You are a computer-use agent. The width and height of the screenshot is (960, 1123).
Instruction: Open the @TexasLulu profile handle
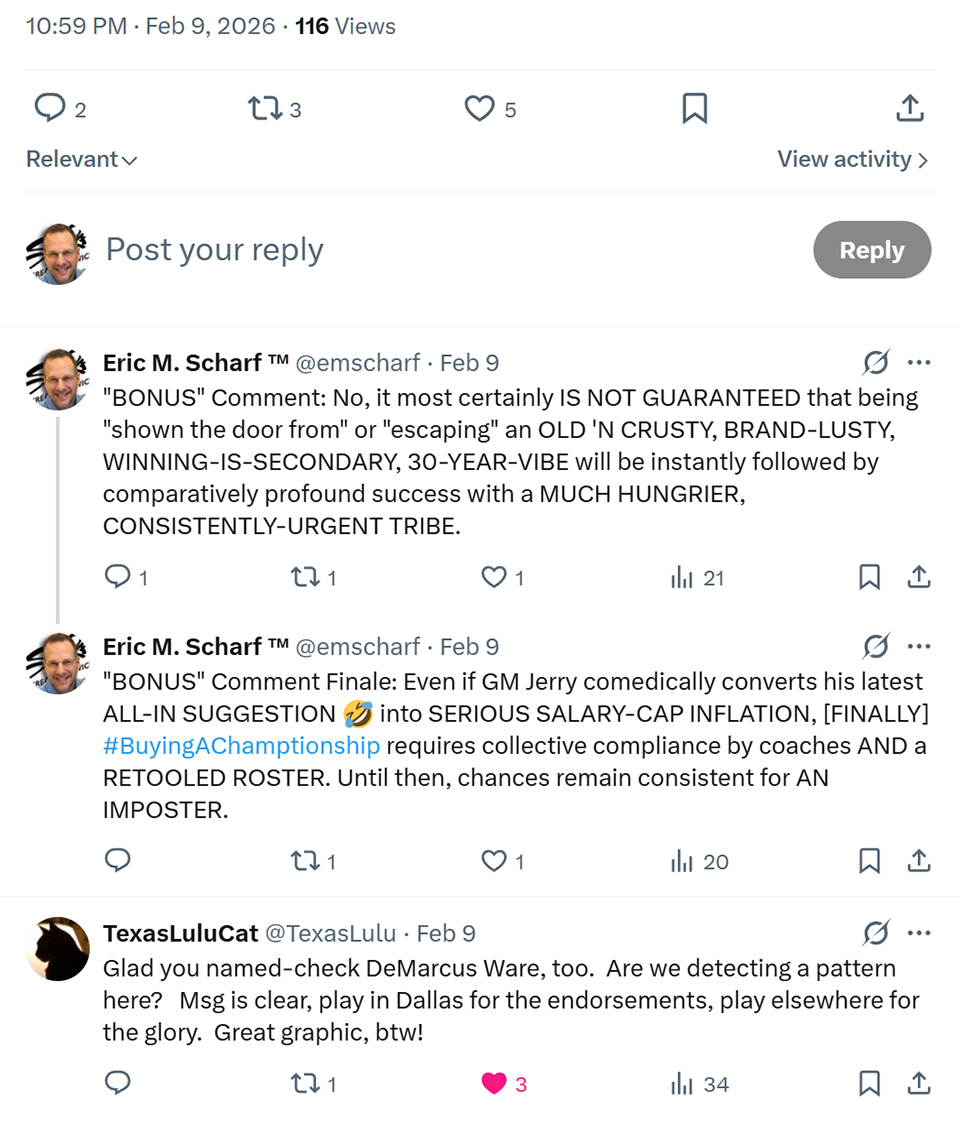coord(329,934)
